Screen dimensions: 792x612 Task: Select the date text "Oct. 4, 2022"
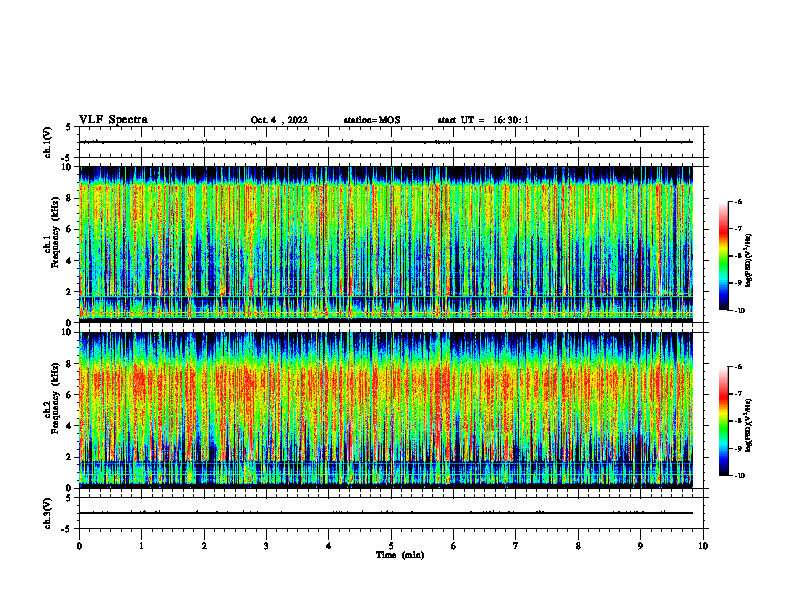click(x=279, y=120)
